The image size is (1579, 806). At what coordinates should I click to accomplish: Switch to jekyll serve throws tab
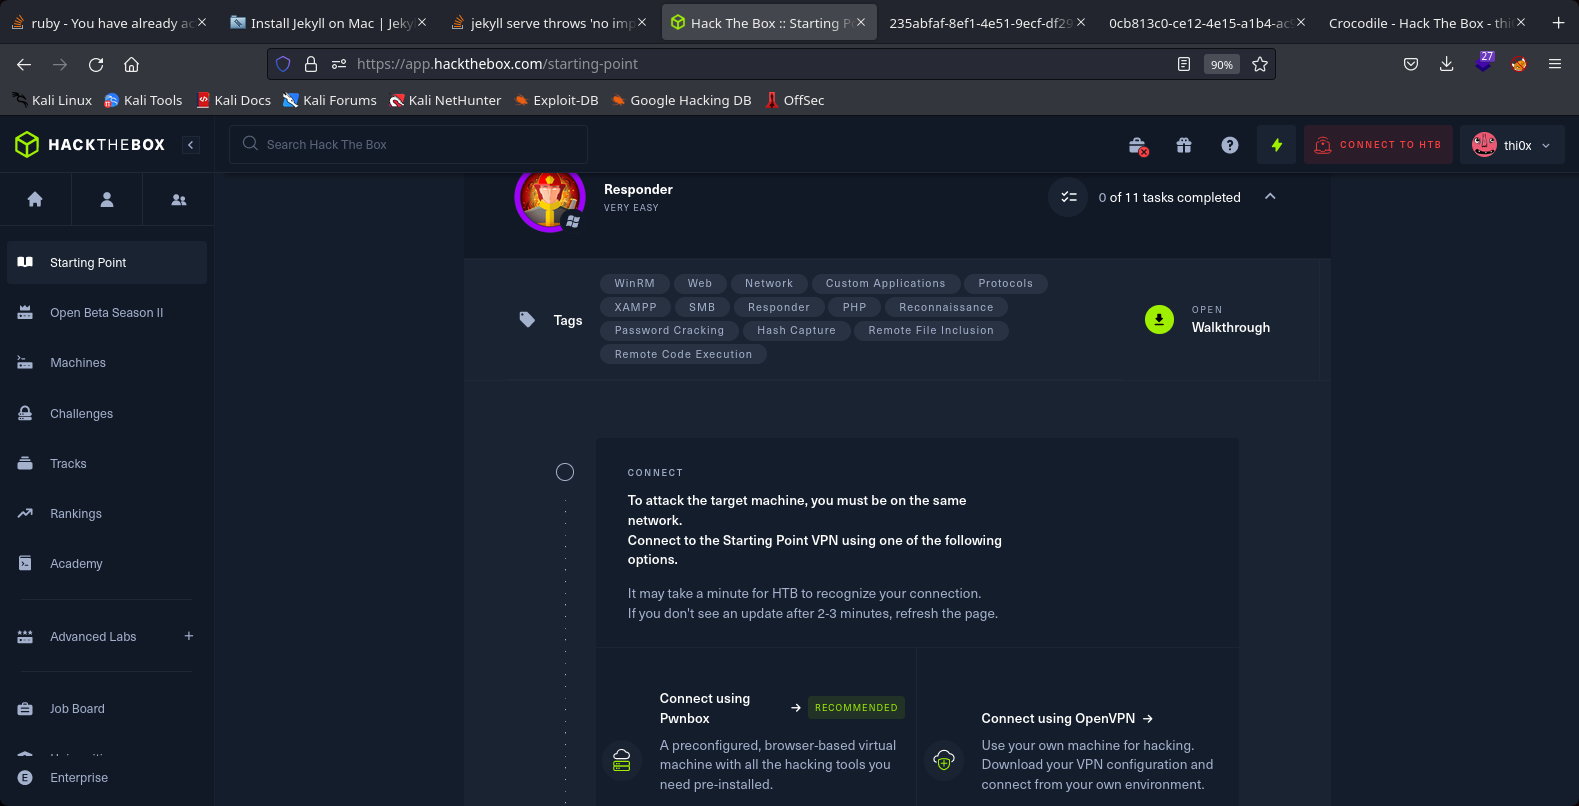(548, 22)
